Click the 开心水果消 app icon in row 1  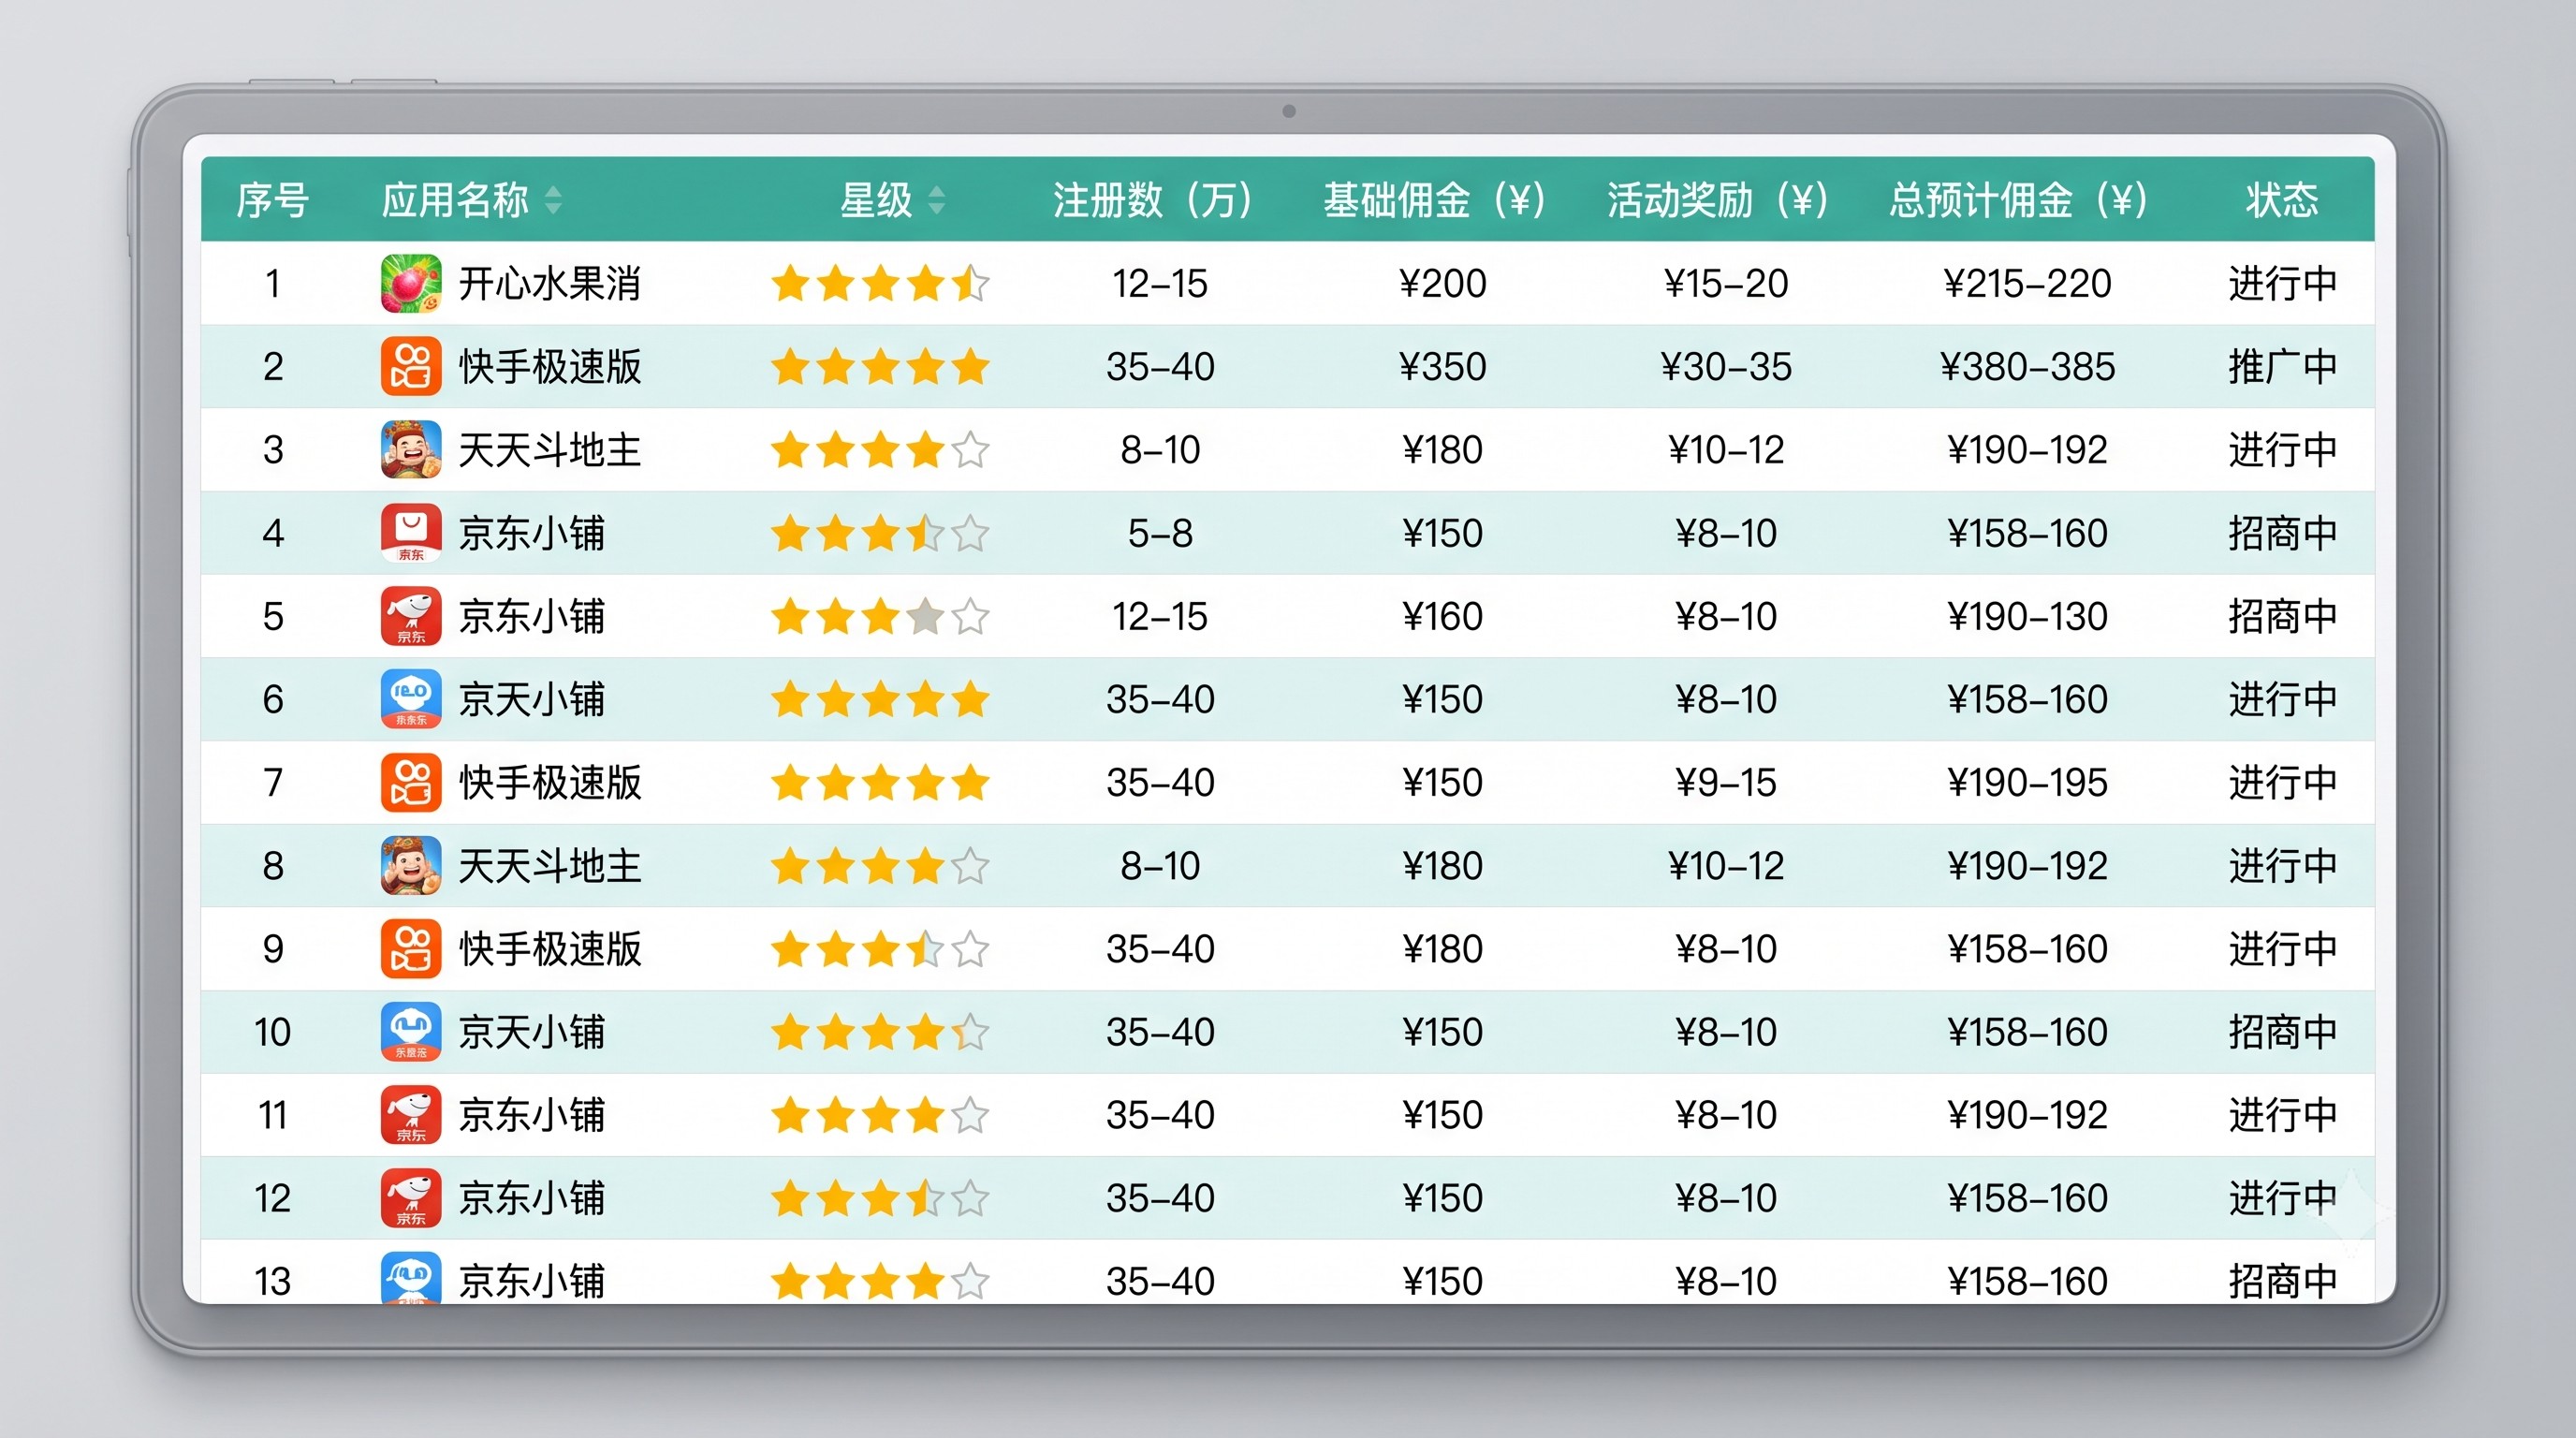pos(411,283)
